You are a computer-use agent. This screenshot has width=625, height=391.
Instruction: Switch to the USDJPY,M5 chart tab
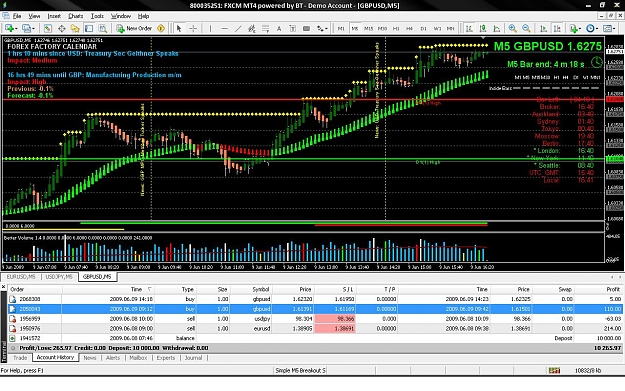(x=59, y=276)
